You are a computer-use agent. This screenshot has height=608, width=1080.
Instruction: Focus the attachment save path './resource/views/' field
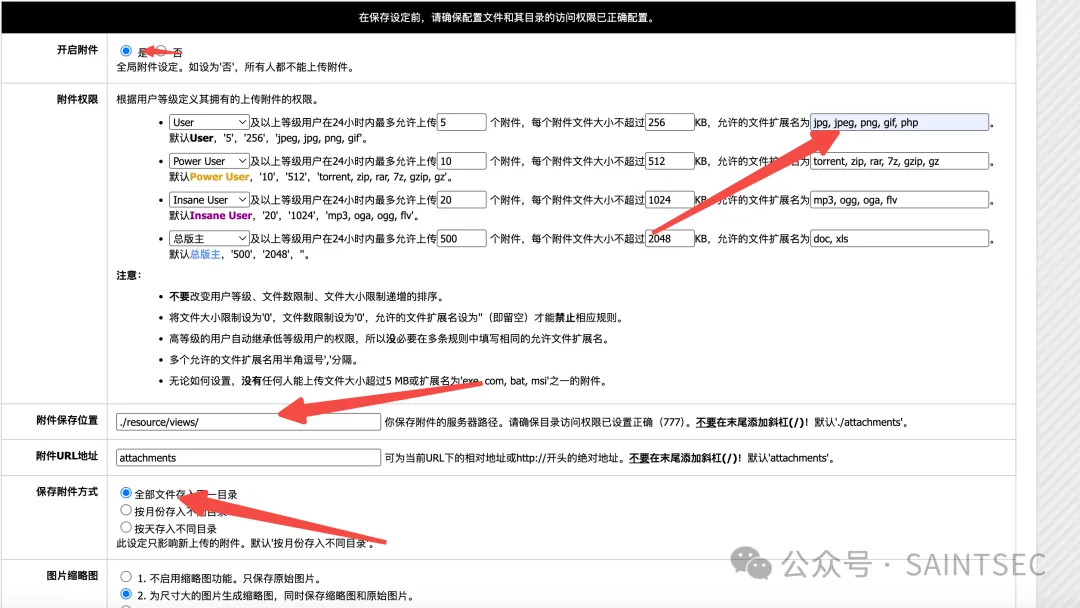click(248, 422)
